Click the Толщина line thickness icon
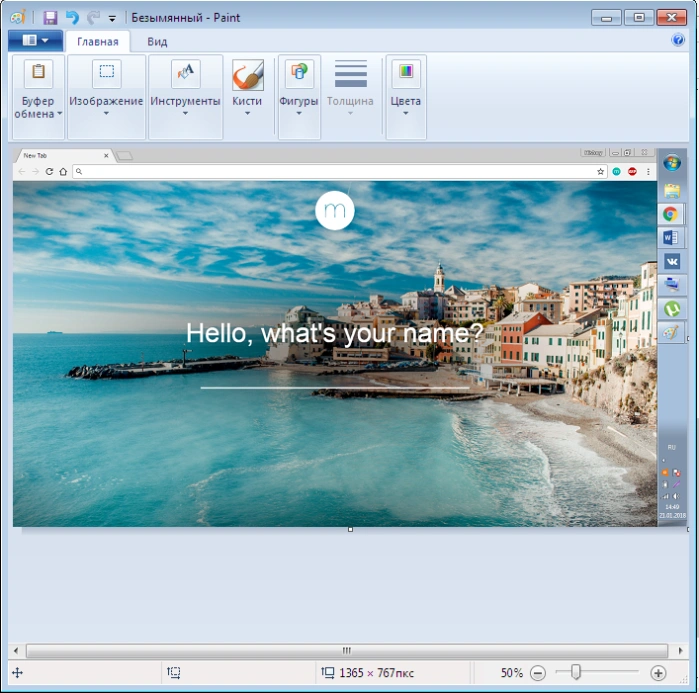 [351, 74]
